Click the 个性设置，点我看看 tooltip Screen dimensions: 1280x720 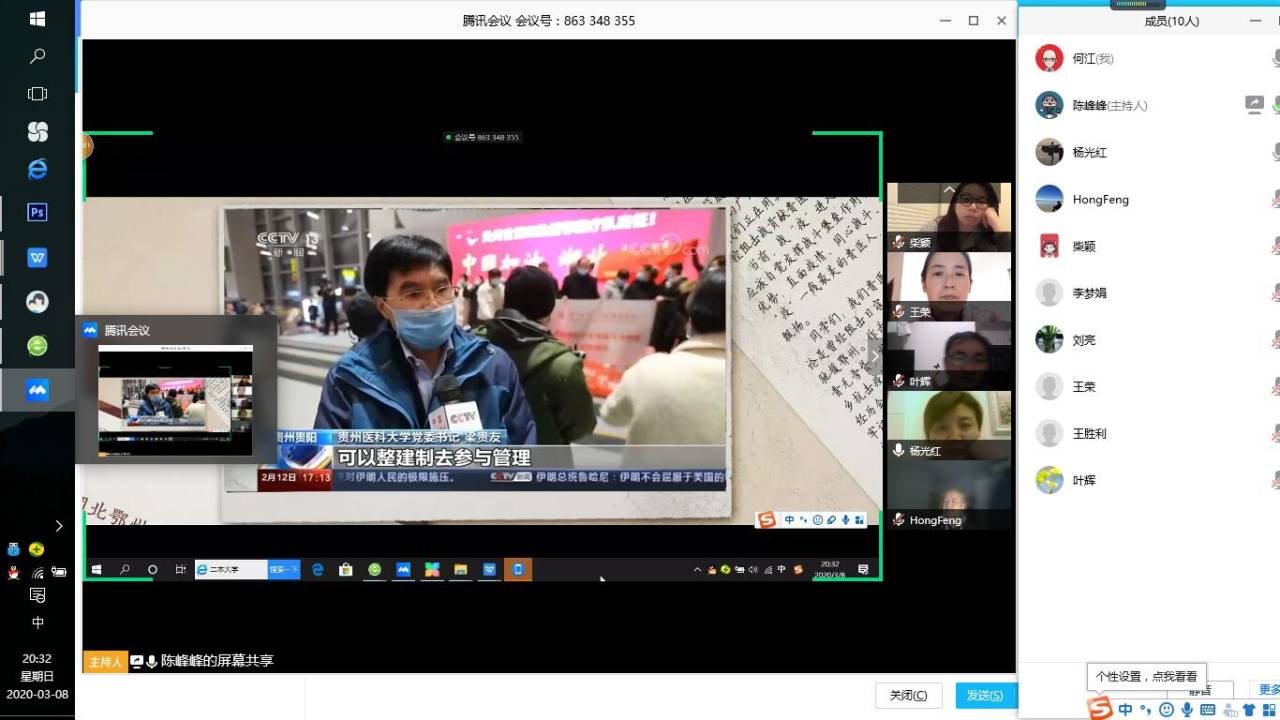[x=1146, y=676]
